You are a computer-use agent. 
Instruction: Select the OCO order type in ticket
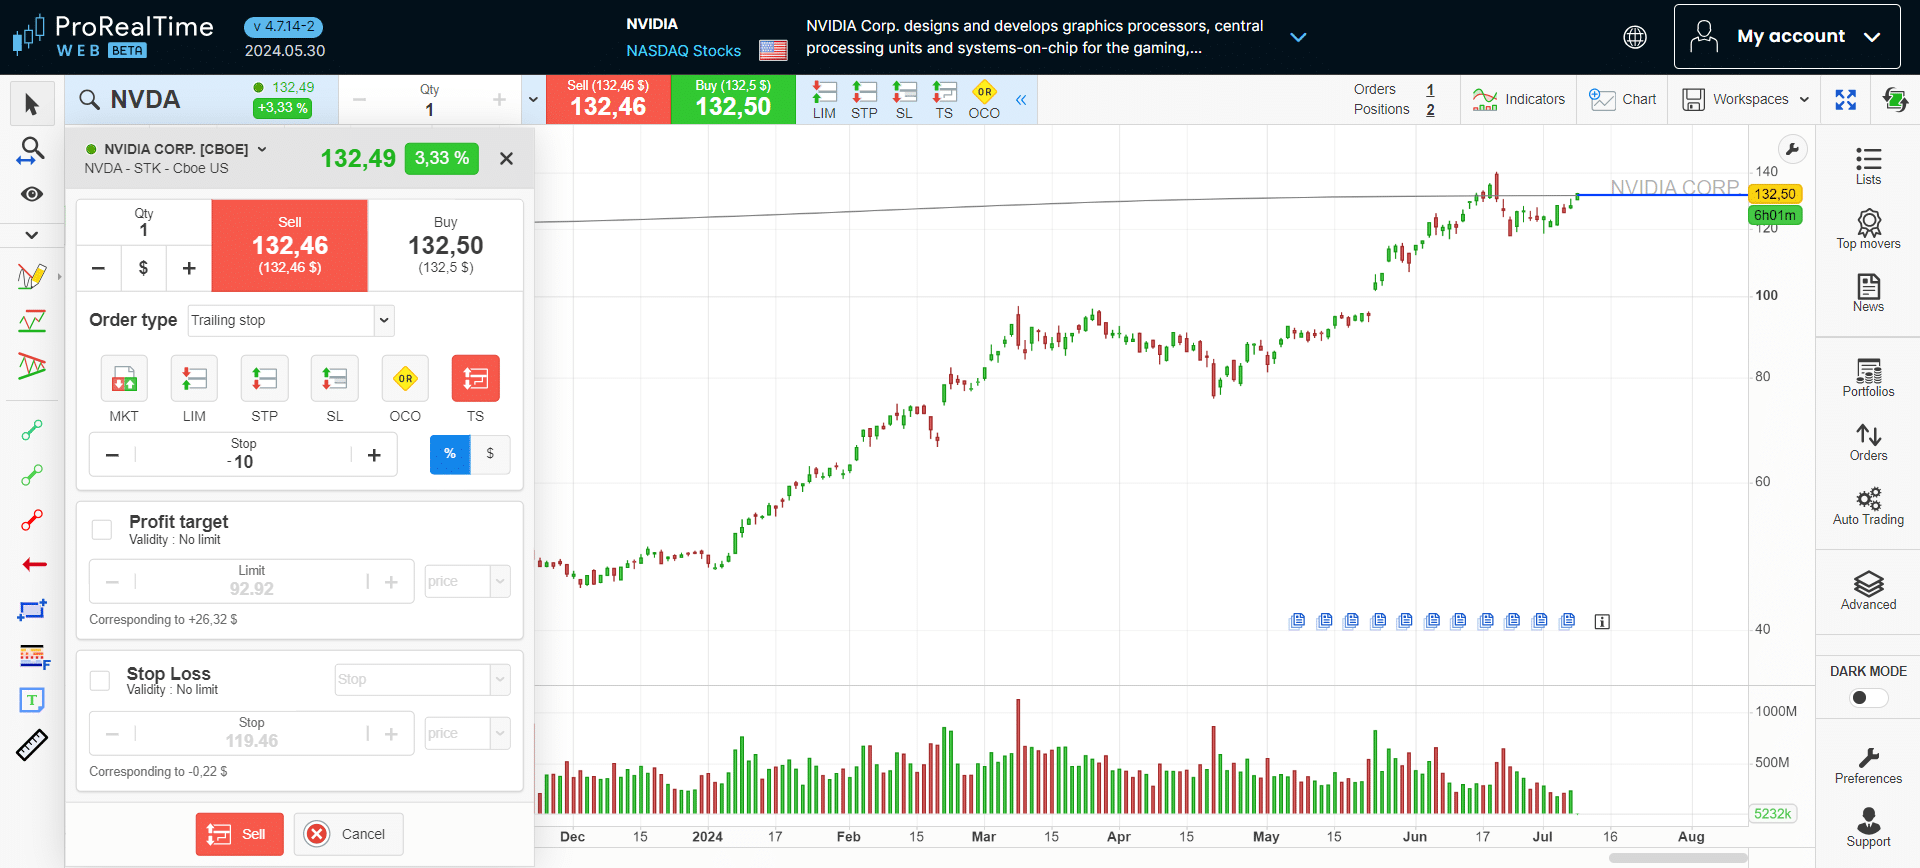(405, 379)
